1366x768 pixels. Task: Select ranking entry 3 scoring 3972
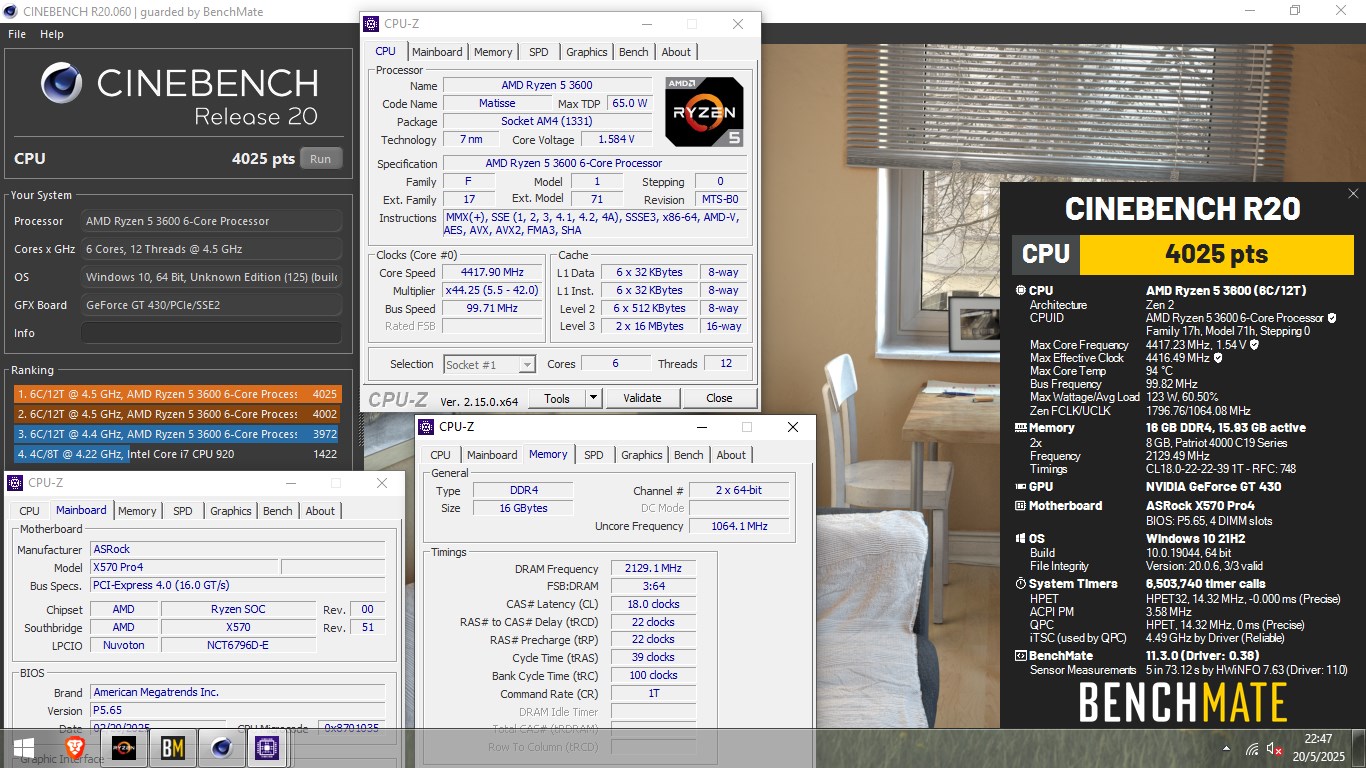point(176,434)
